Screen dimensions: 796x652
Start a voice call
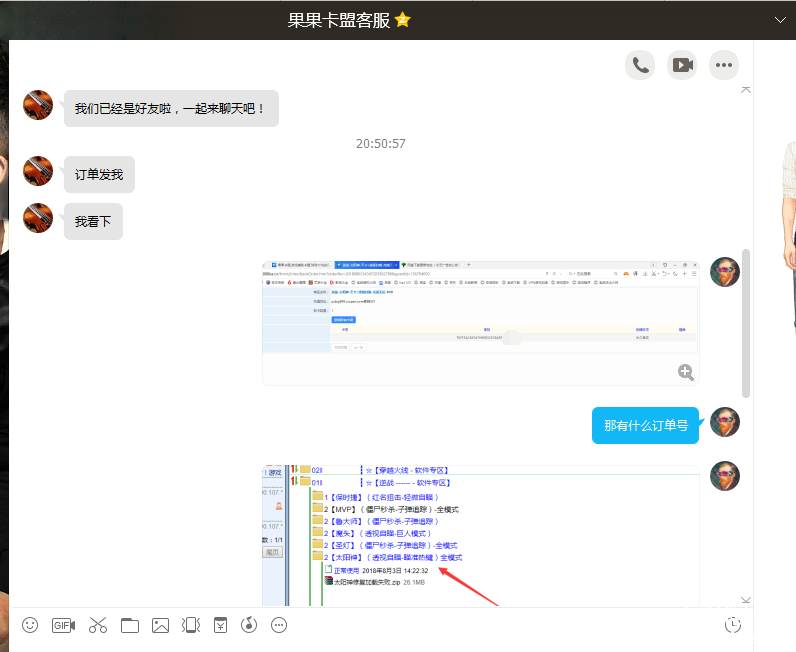tap(640, 65)
